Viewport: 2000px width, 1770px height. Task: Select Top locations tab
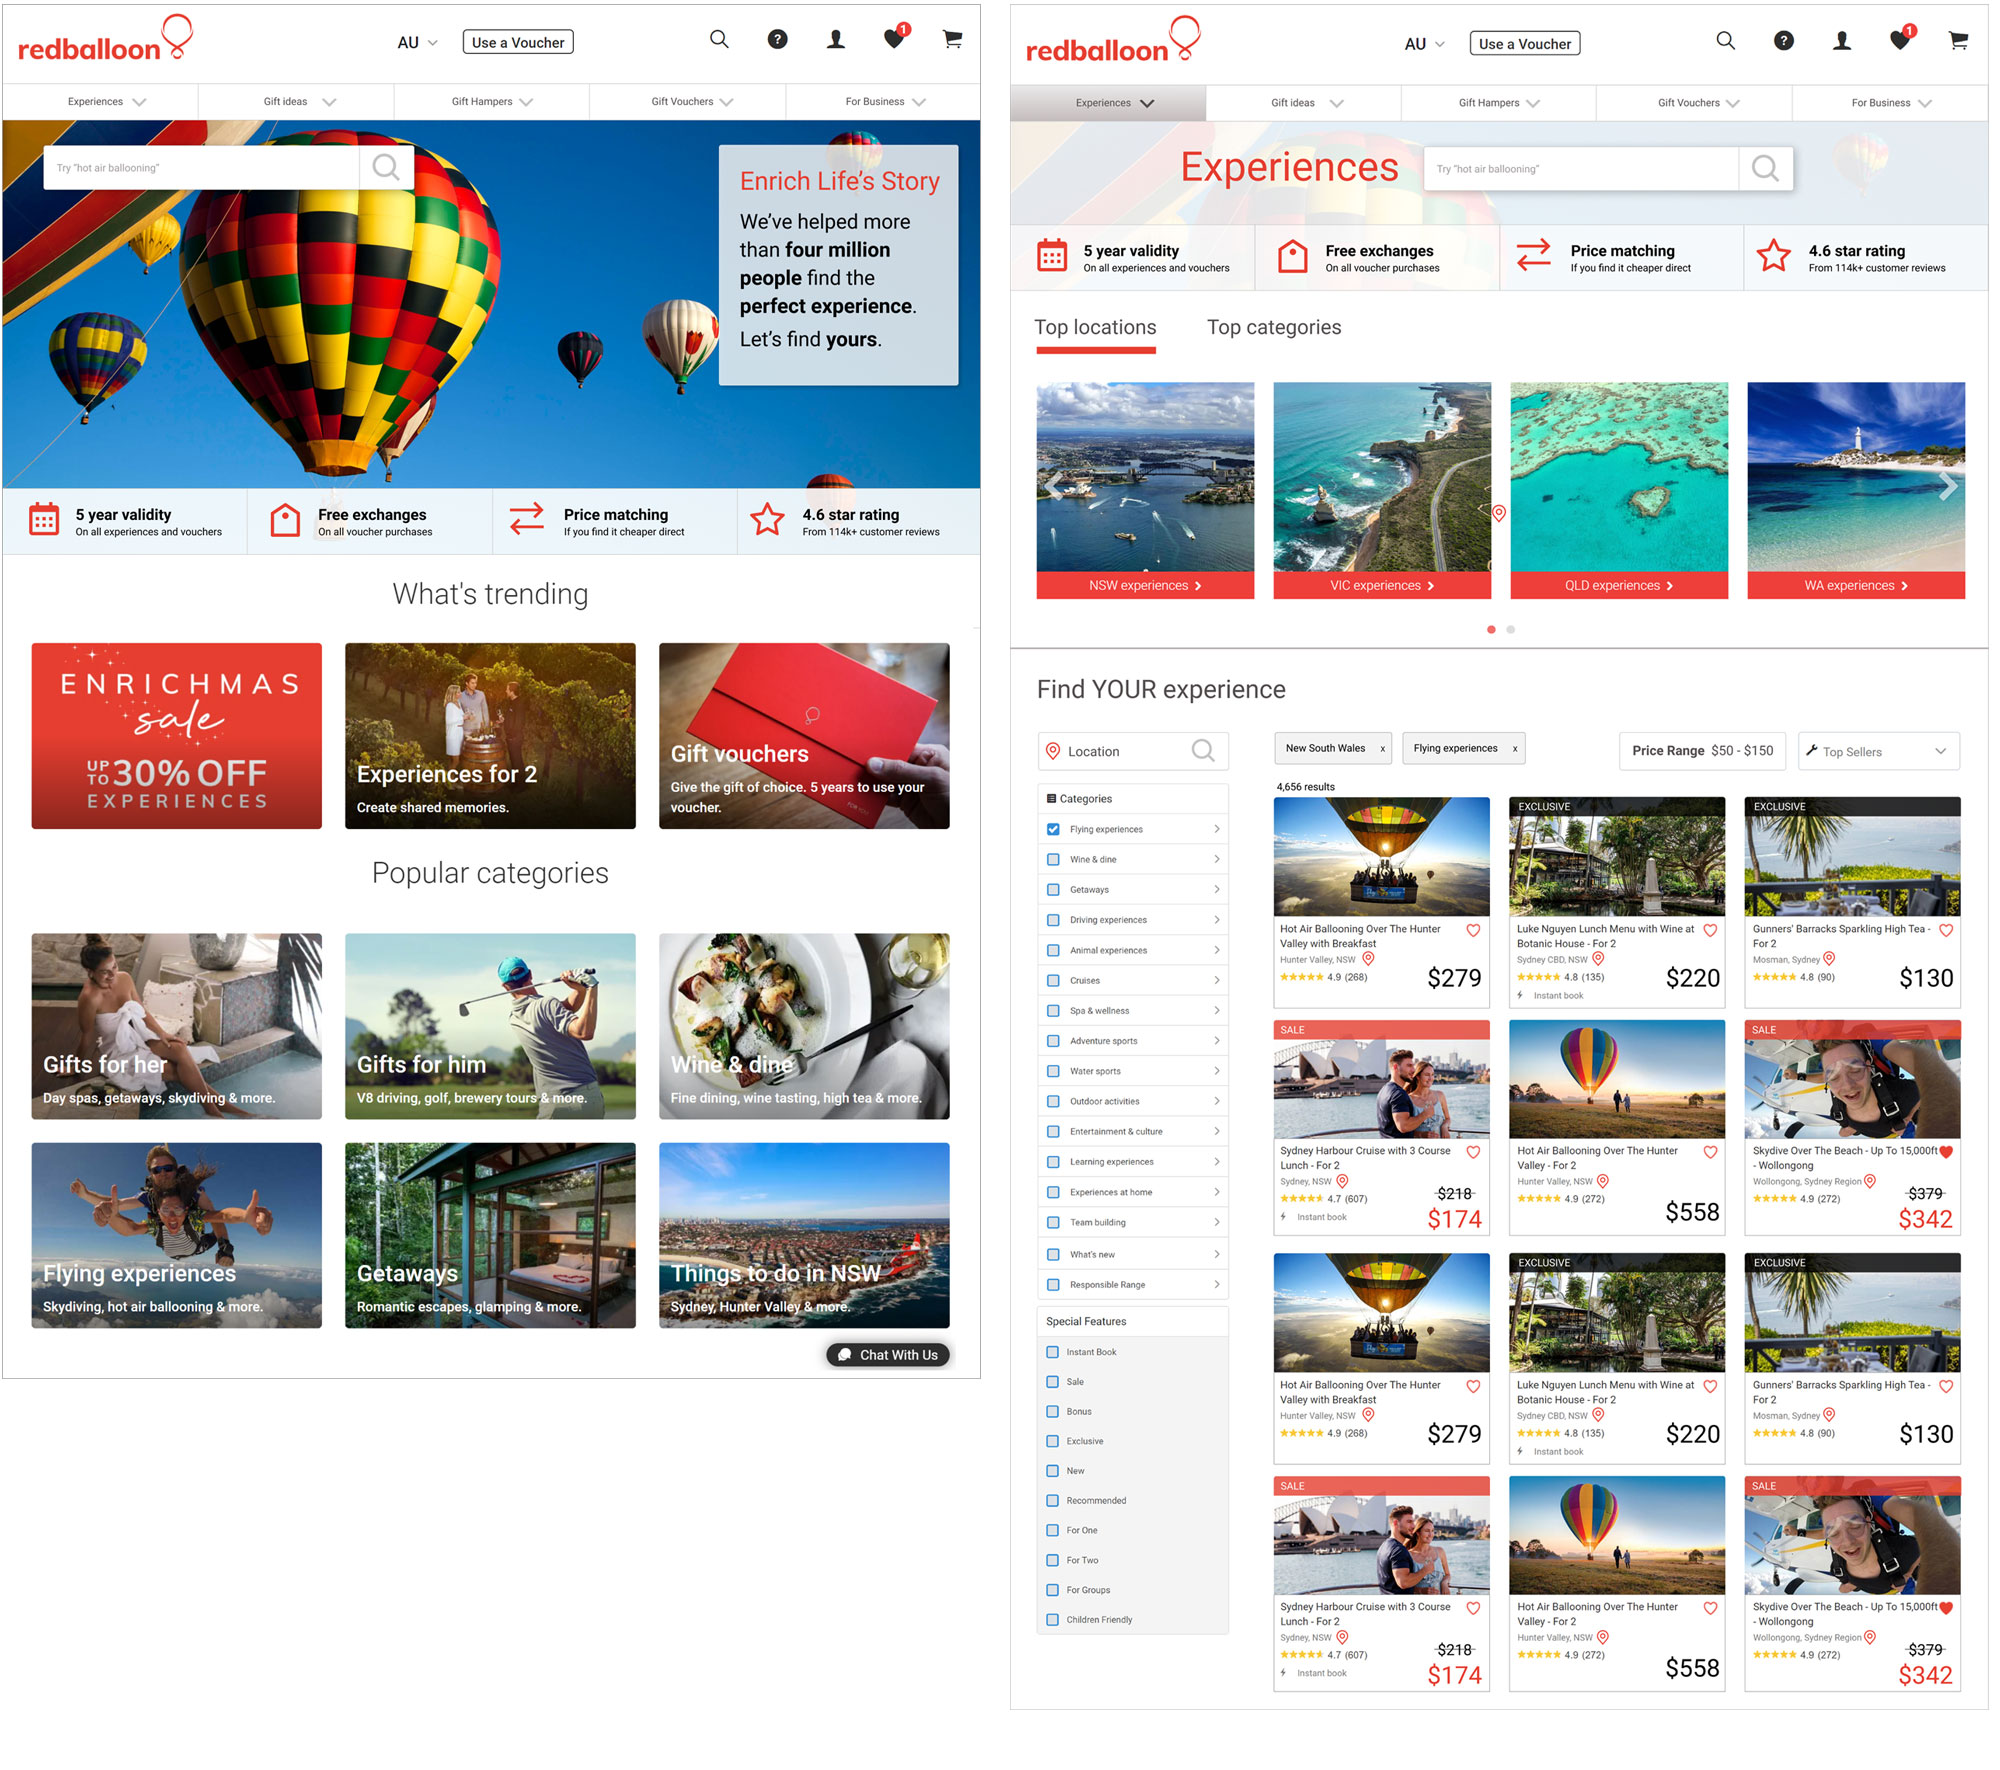(x=1095, y=327)
